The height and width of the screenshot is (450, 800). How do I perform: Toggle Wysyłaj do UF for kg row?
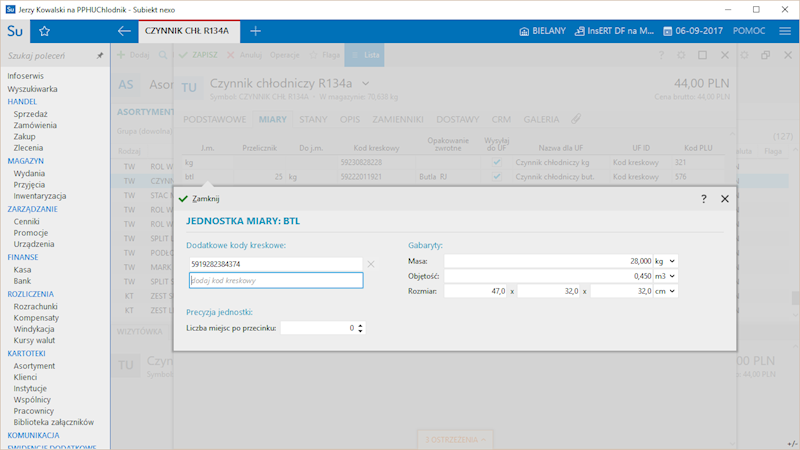pyautogui.click(x=496, y=162)
